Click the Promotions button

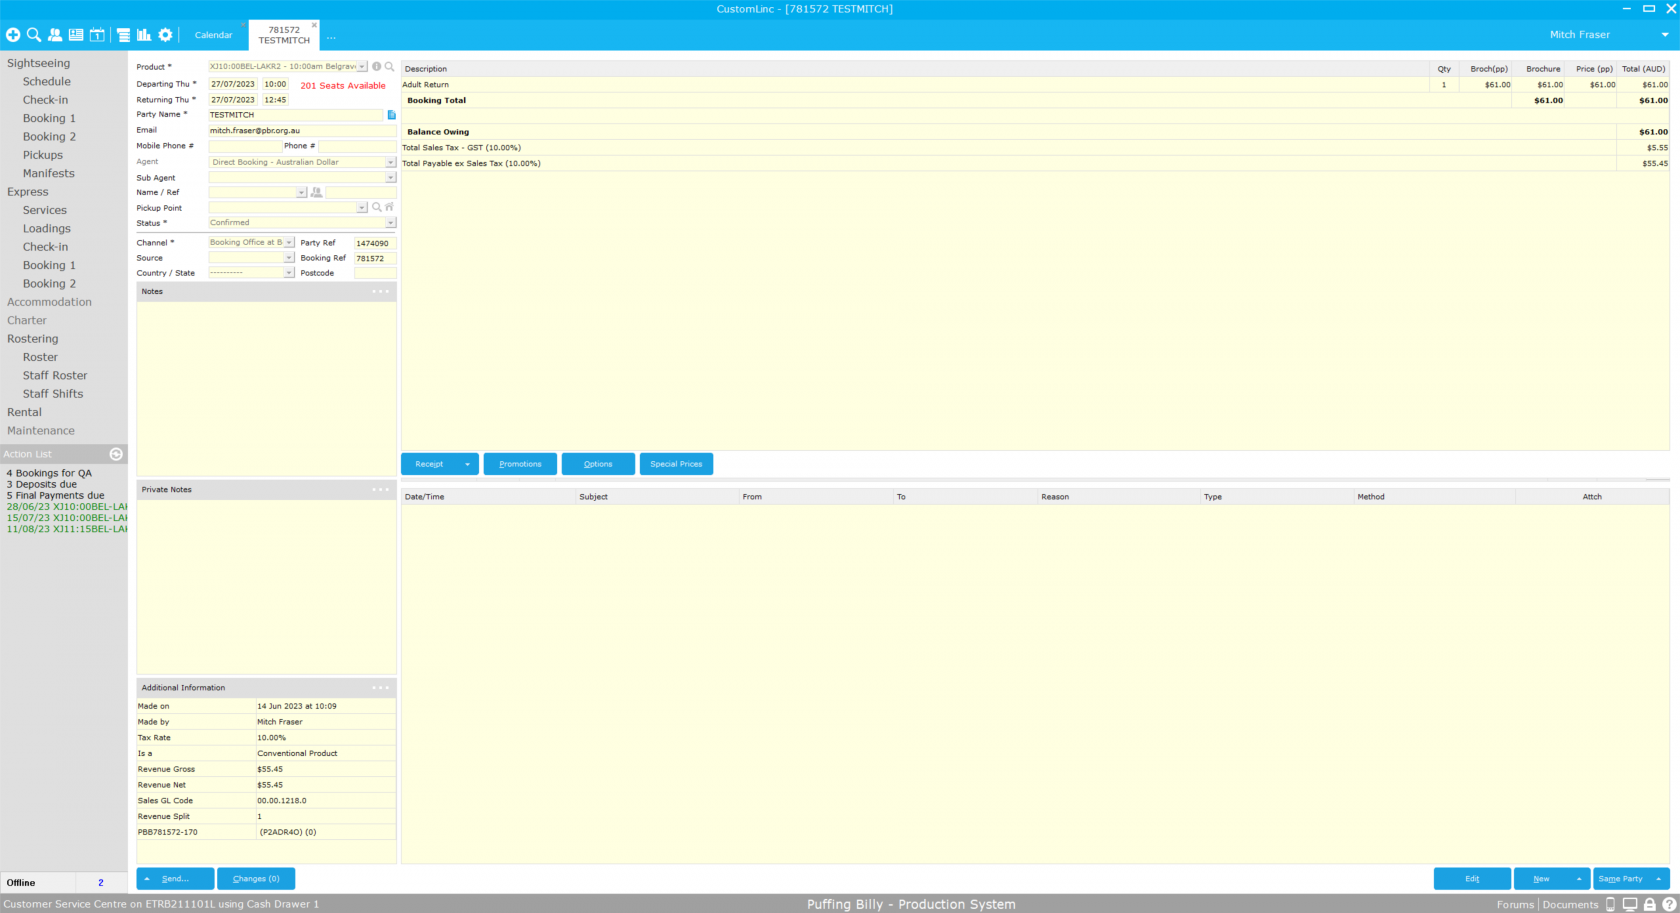520,464
